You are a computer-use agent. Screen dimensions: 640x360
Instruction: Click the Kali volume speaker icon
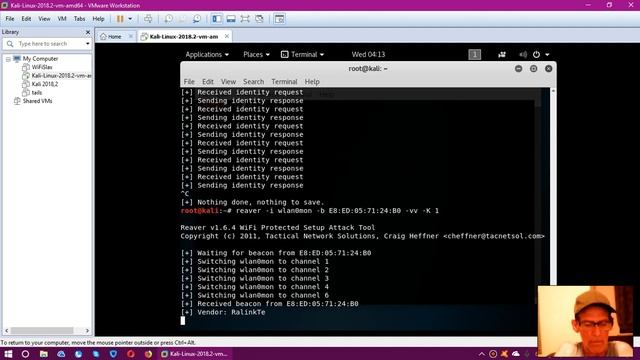[523, 54]
